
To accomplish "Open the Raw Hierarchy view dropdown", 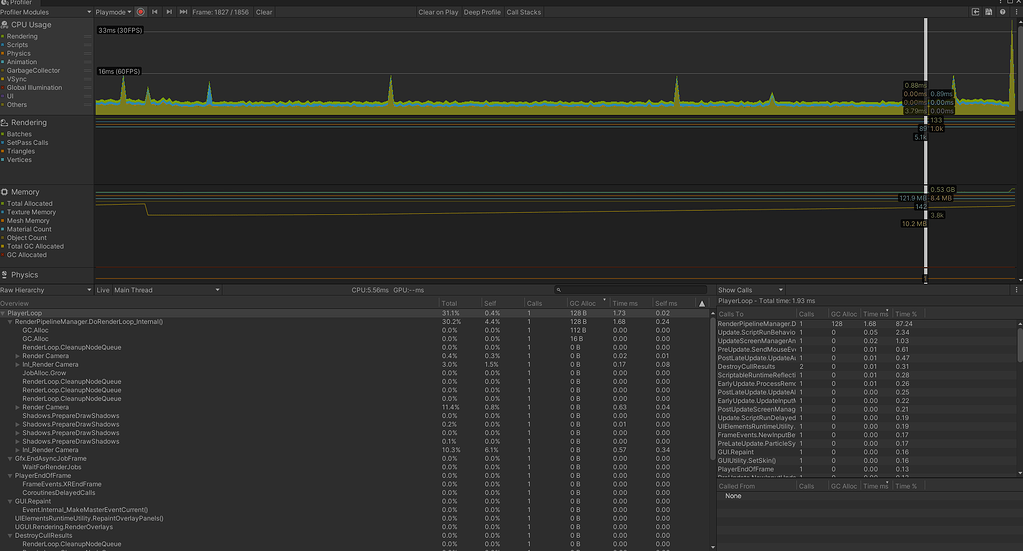I will [46, 290].
